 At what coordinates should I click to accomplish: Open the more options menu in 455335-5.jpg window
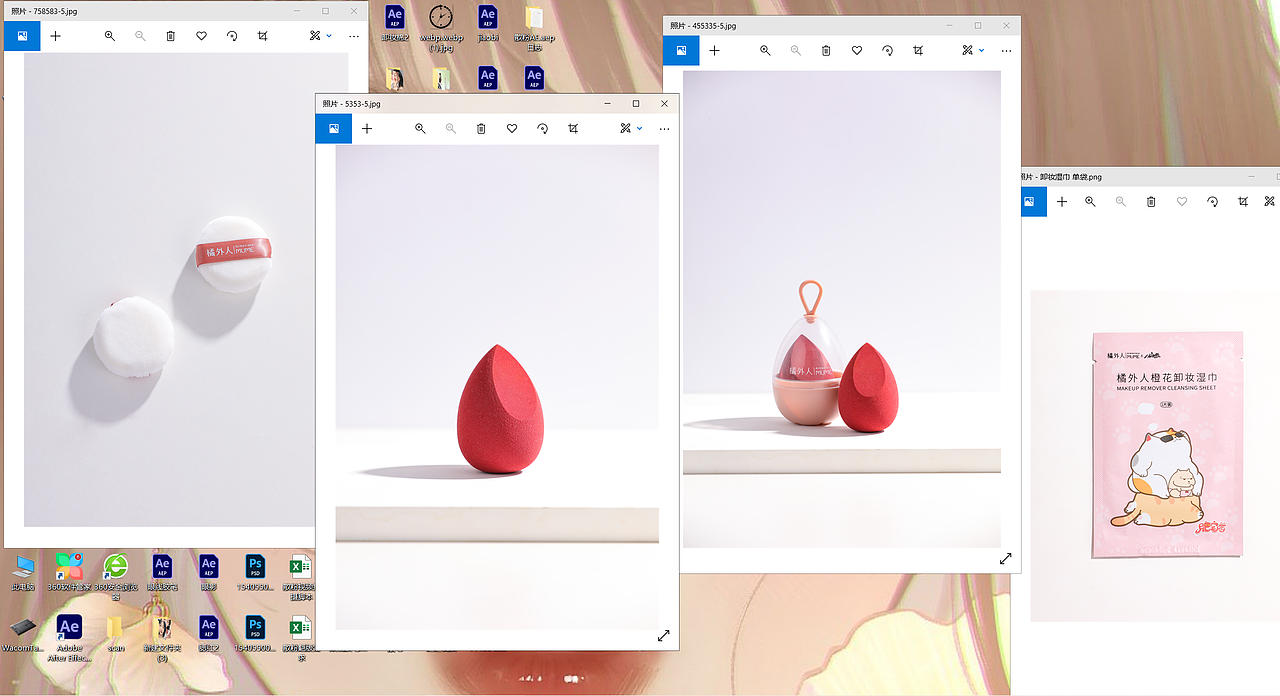pyautogui.click(x=1006, y=50)
